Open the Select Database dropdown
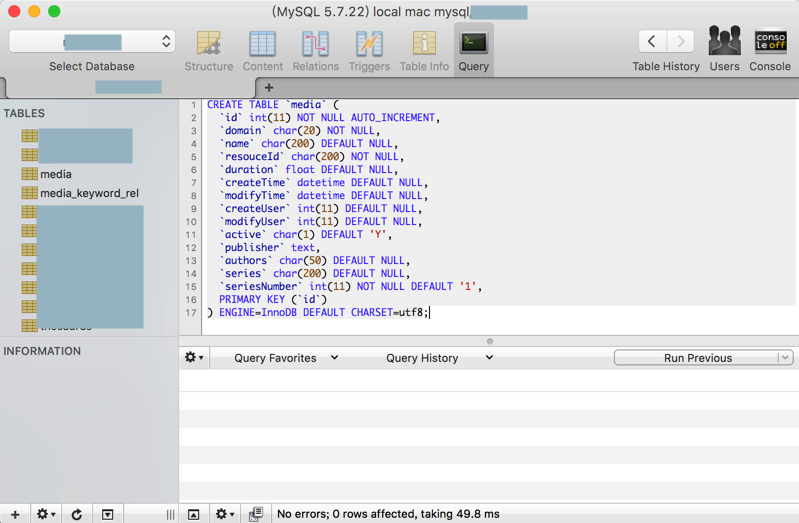 coord(92,42)
